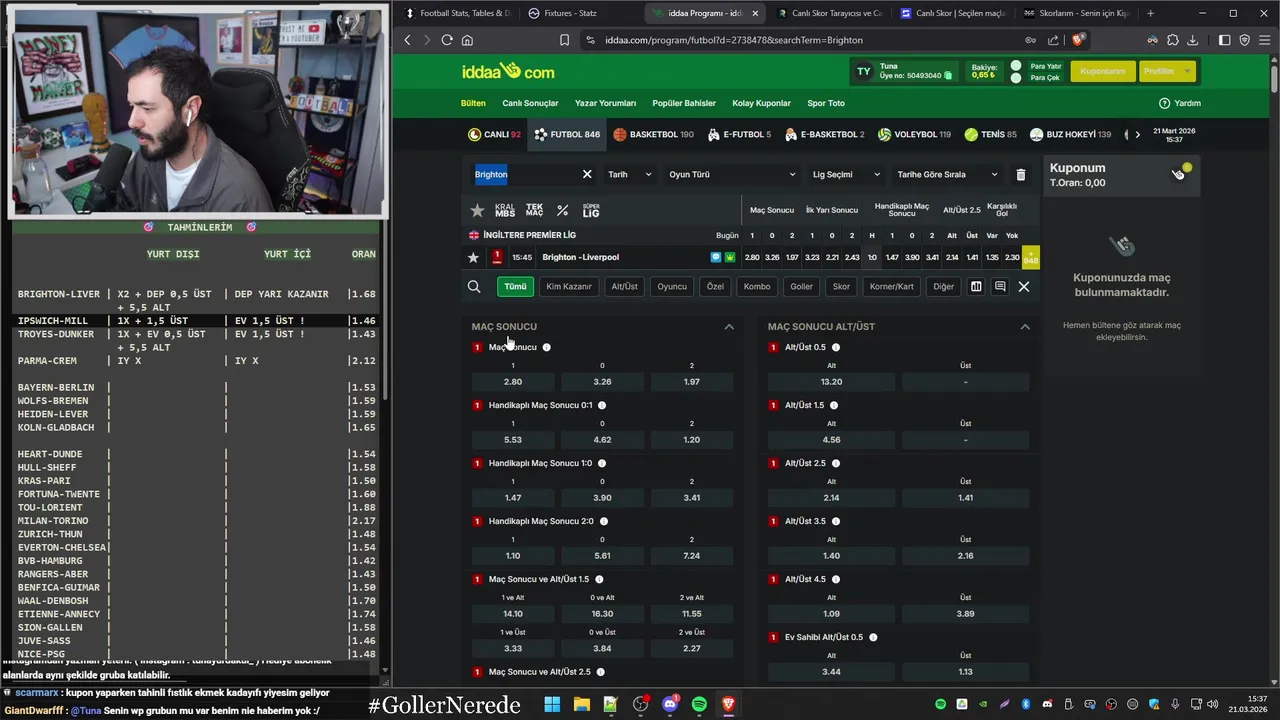This screenshot has height=720, width=1280.
Task: Show more sports with right arrow
Action: (1137, 134)
